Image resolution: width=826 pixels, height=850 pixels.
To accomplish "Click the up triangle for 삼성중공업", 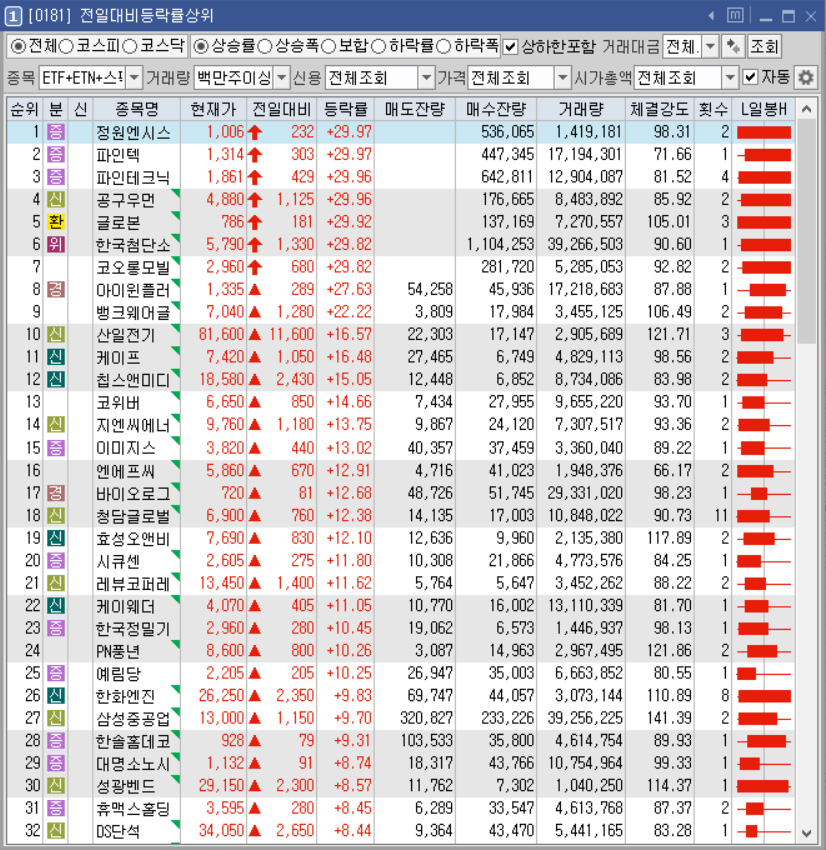I will (x=254, y=719).
